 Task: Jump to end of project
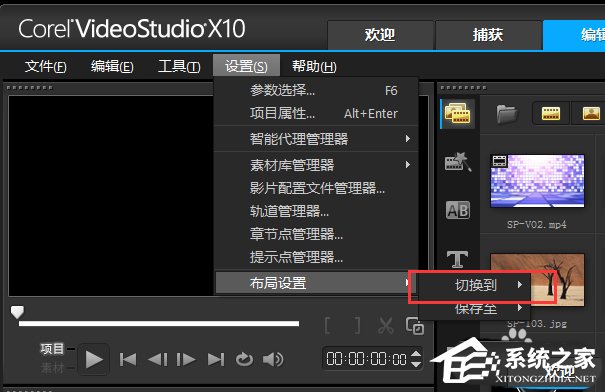(215, 360)
